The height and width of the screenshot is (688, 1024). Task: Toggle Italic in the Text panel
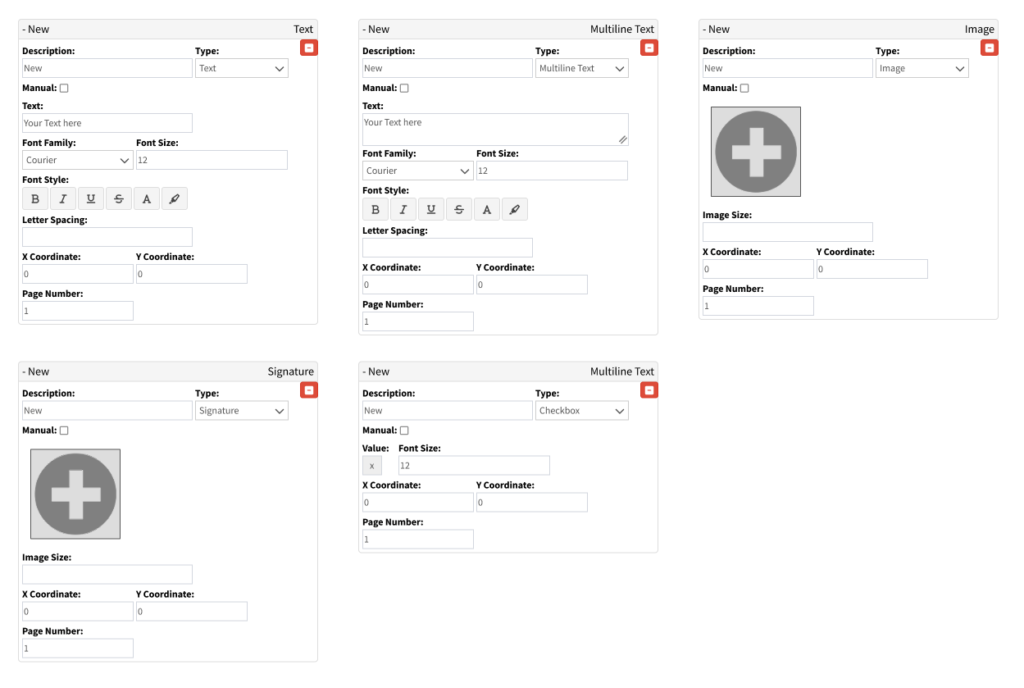coord(63,199)
